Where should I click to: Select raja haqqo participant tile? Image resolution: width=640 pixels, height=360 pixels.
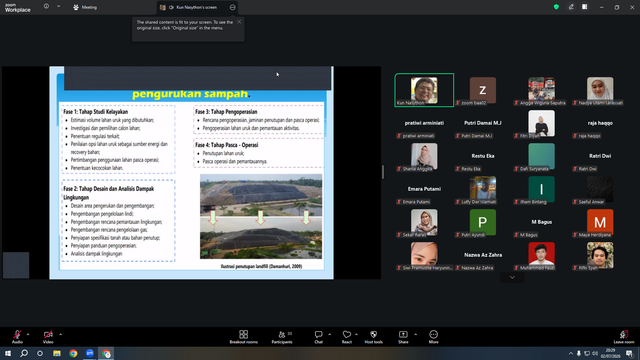point(600,123)
